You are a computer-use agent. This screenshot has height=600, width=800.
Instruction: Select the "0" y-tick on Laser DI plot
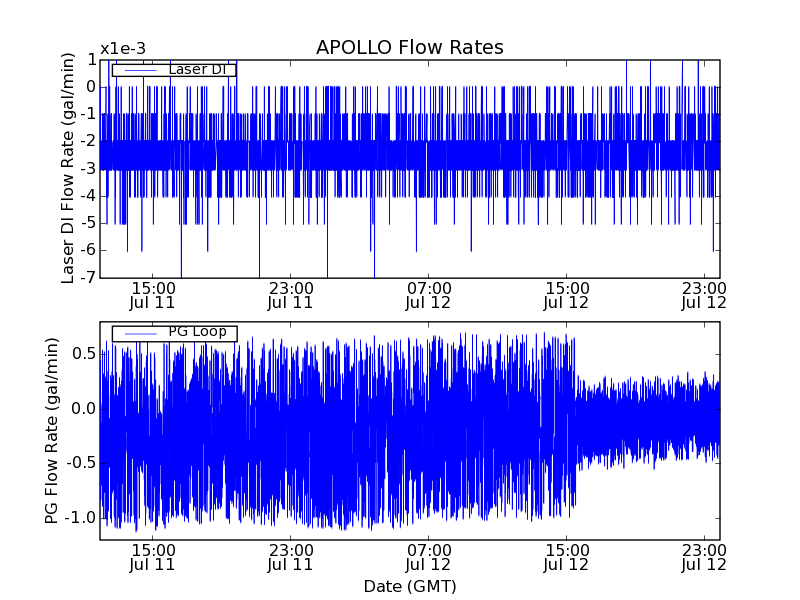pos(91,87)
